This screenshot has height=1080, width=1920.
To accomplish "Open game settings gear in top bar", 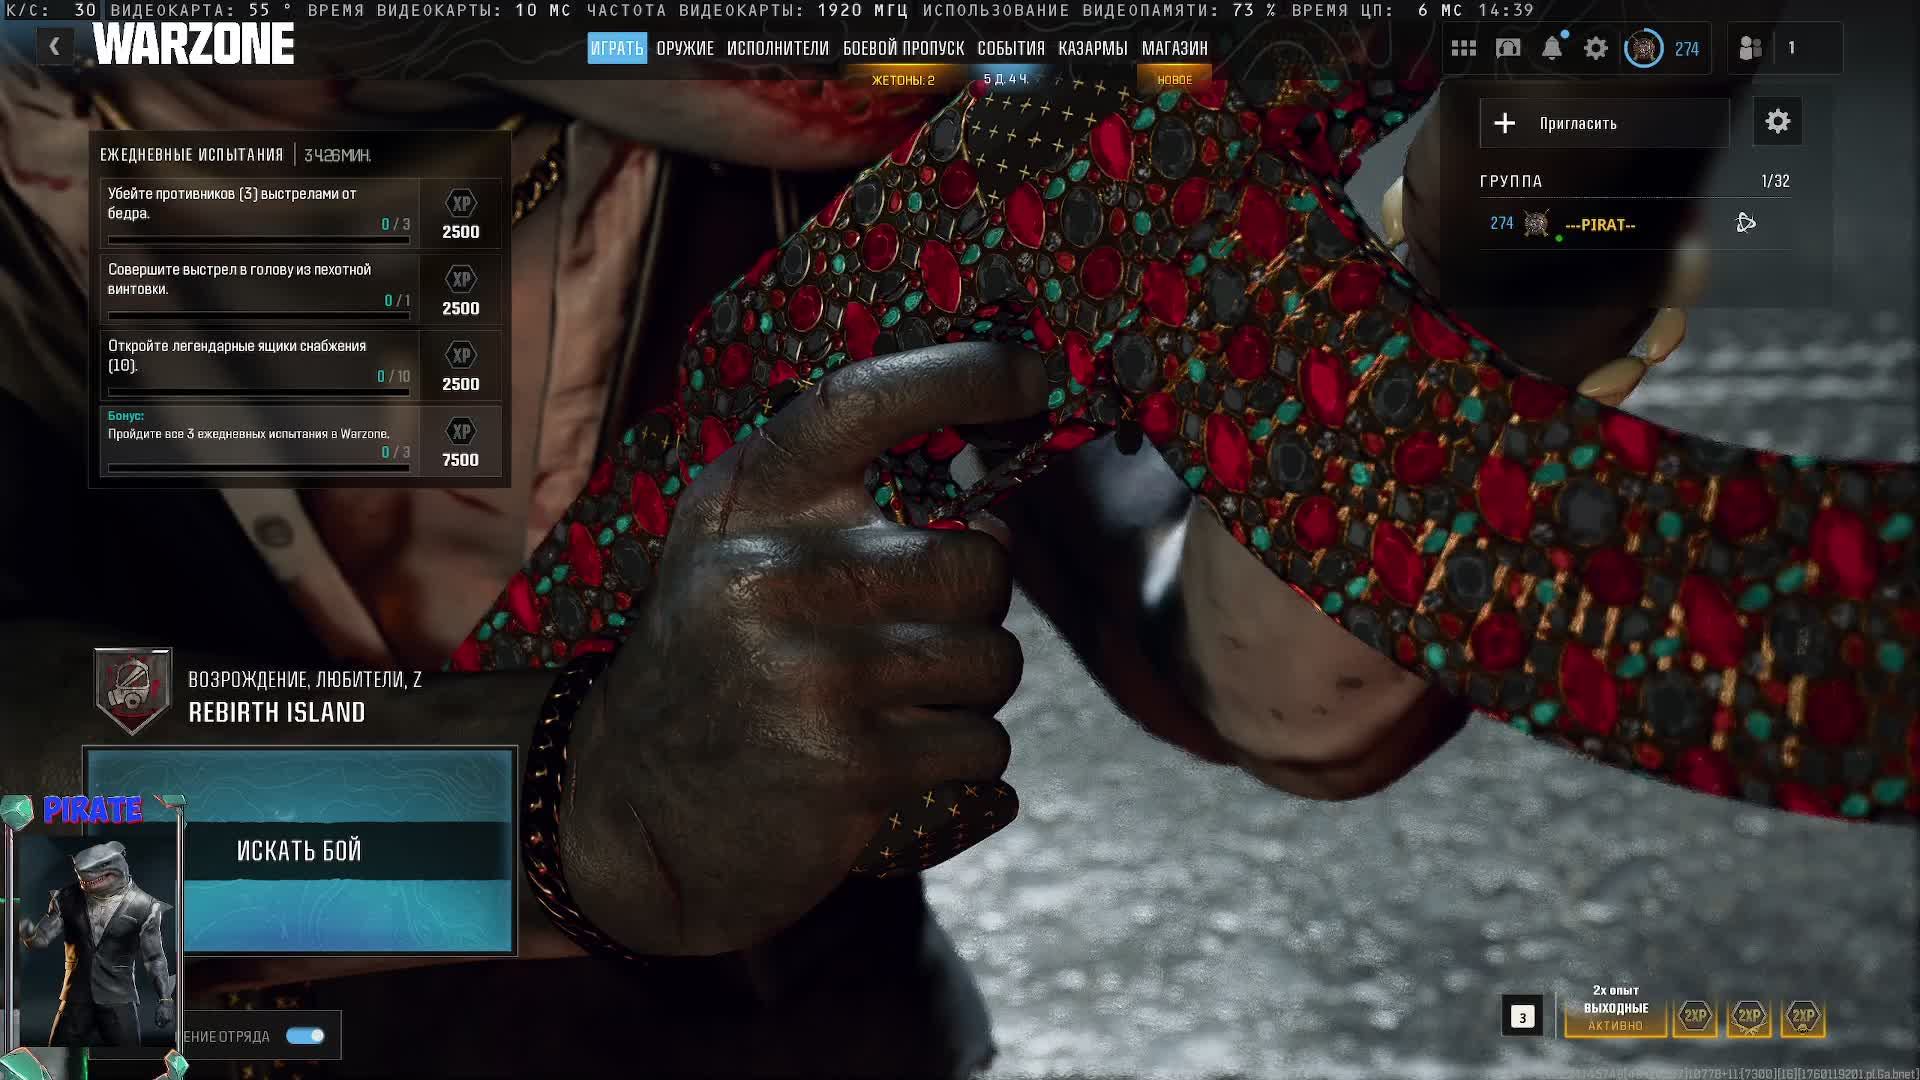I will [1595, 48].
